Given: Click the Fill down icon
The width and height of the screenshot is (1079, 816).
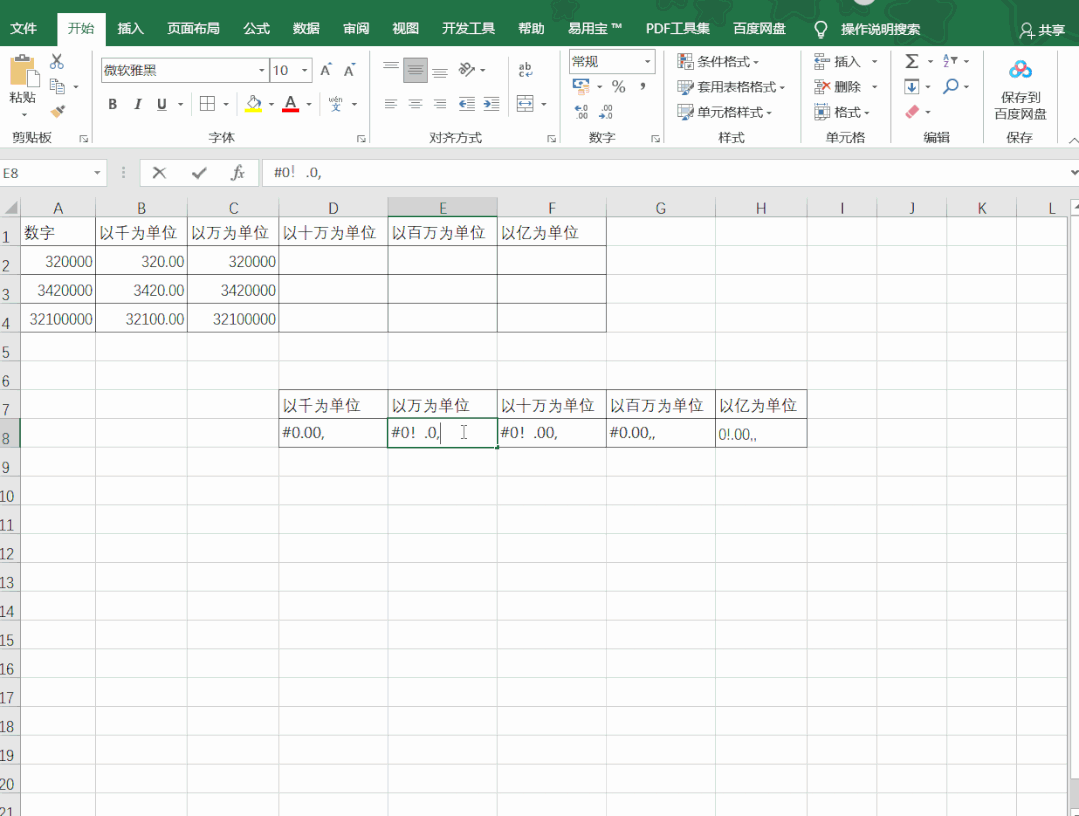Looking at the screenshot, I should tap(912, 87).
